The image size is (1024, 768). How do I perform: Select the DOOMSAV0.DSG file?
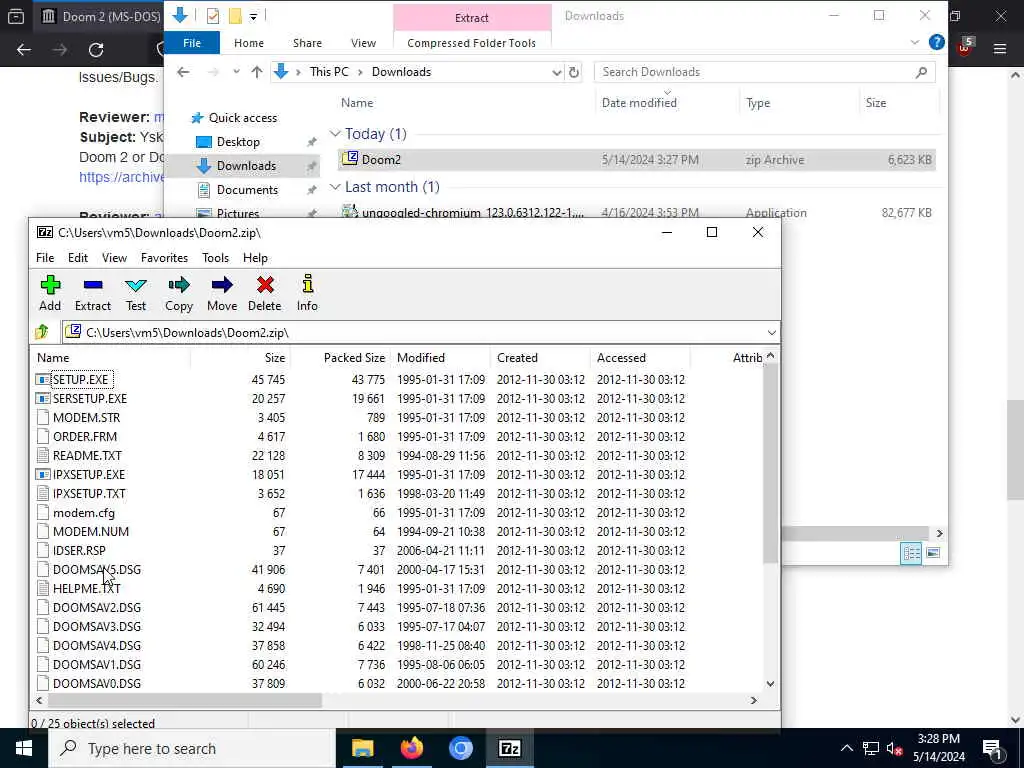(97, 684)
